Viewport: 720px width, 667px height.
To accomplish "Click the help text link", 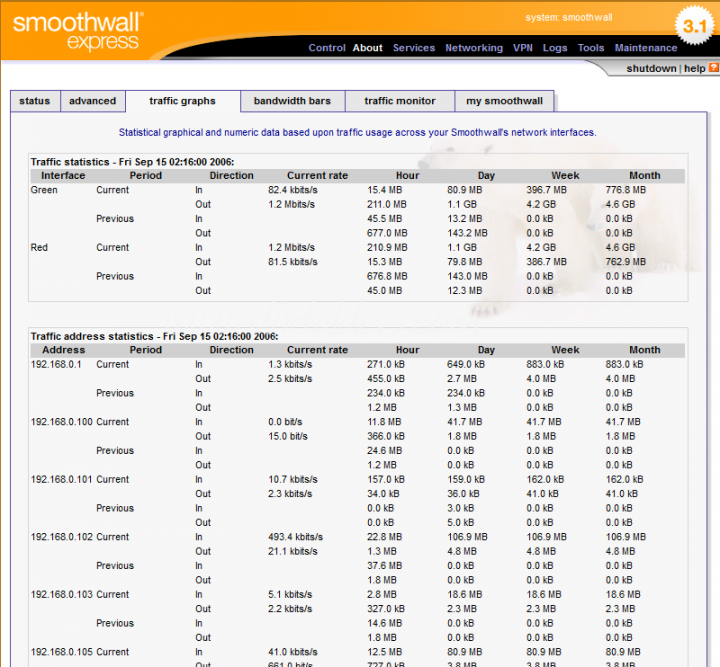I will click(694, 69).
